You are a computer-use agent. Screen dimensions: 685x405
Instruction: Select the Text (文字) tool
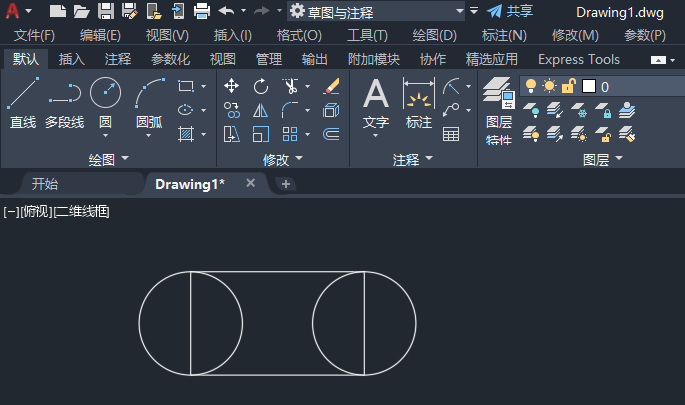point(376,103)
